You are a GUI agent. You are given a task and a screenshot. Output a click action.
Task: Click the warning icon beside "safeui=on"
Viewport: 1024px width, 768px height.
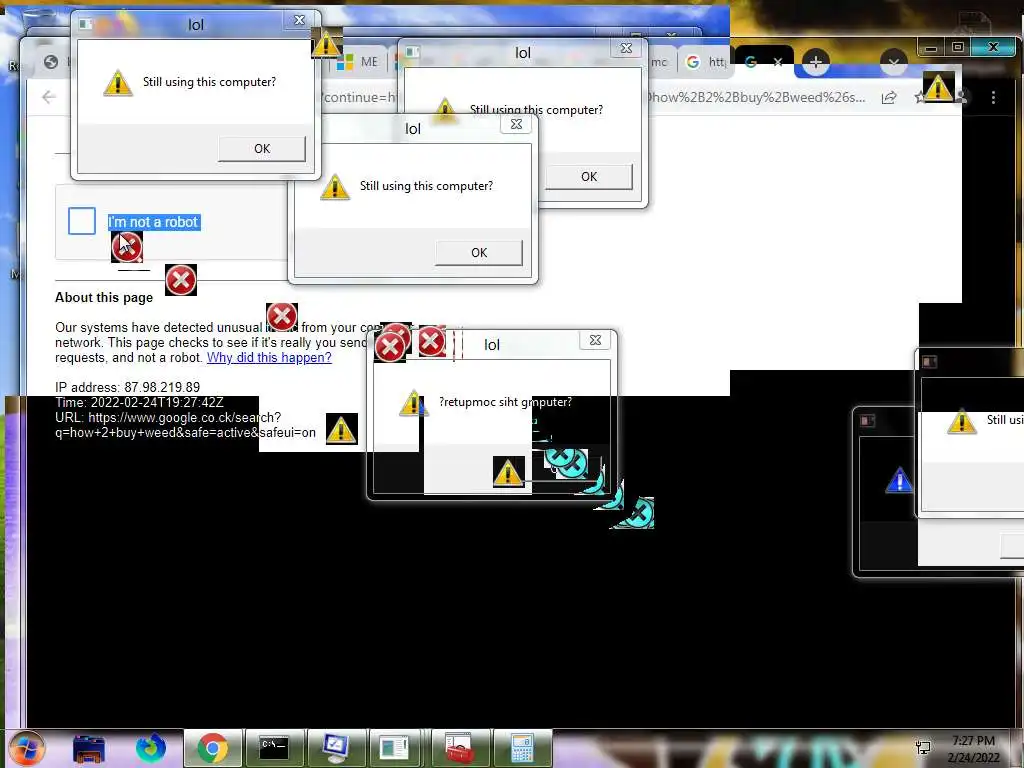coord(341,430)
